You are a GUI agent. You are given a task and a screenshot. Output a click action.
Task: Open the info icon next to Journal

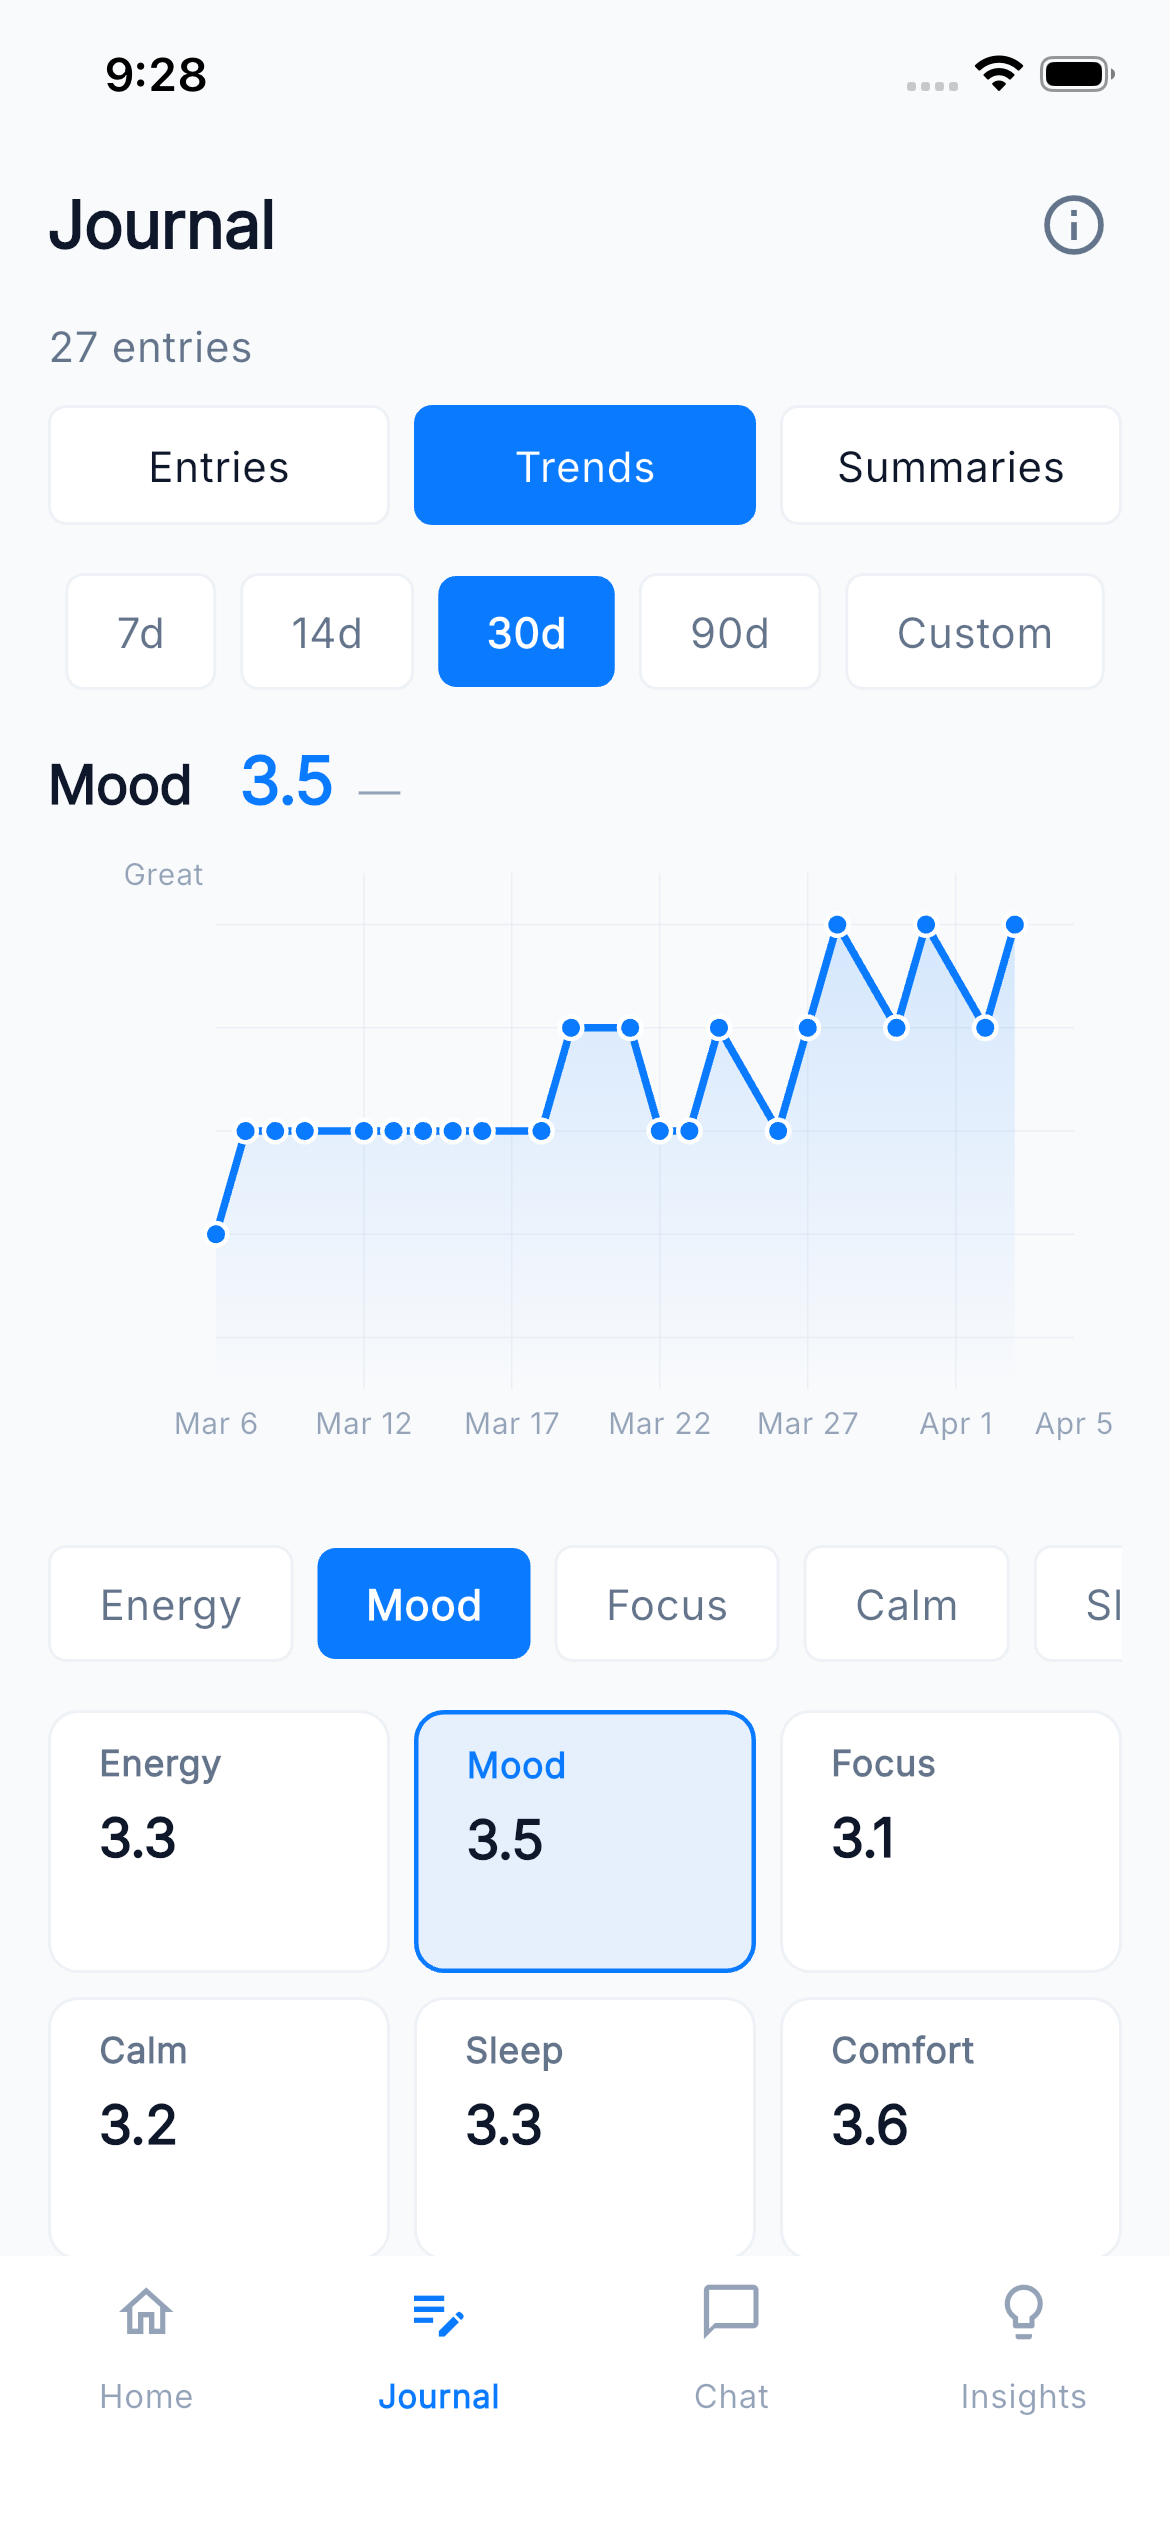coord(1073,225)
